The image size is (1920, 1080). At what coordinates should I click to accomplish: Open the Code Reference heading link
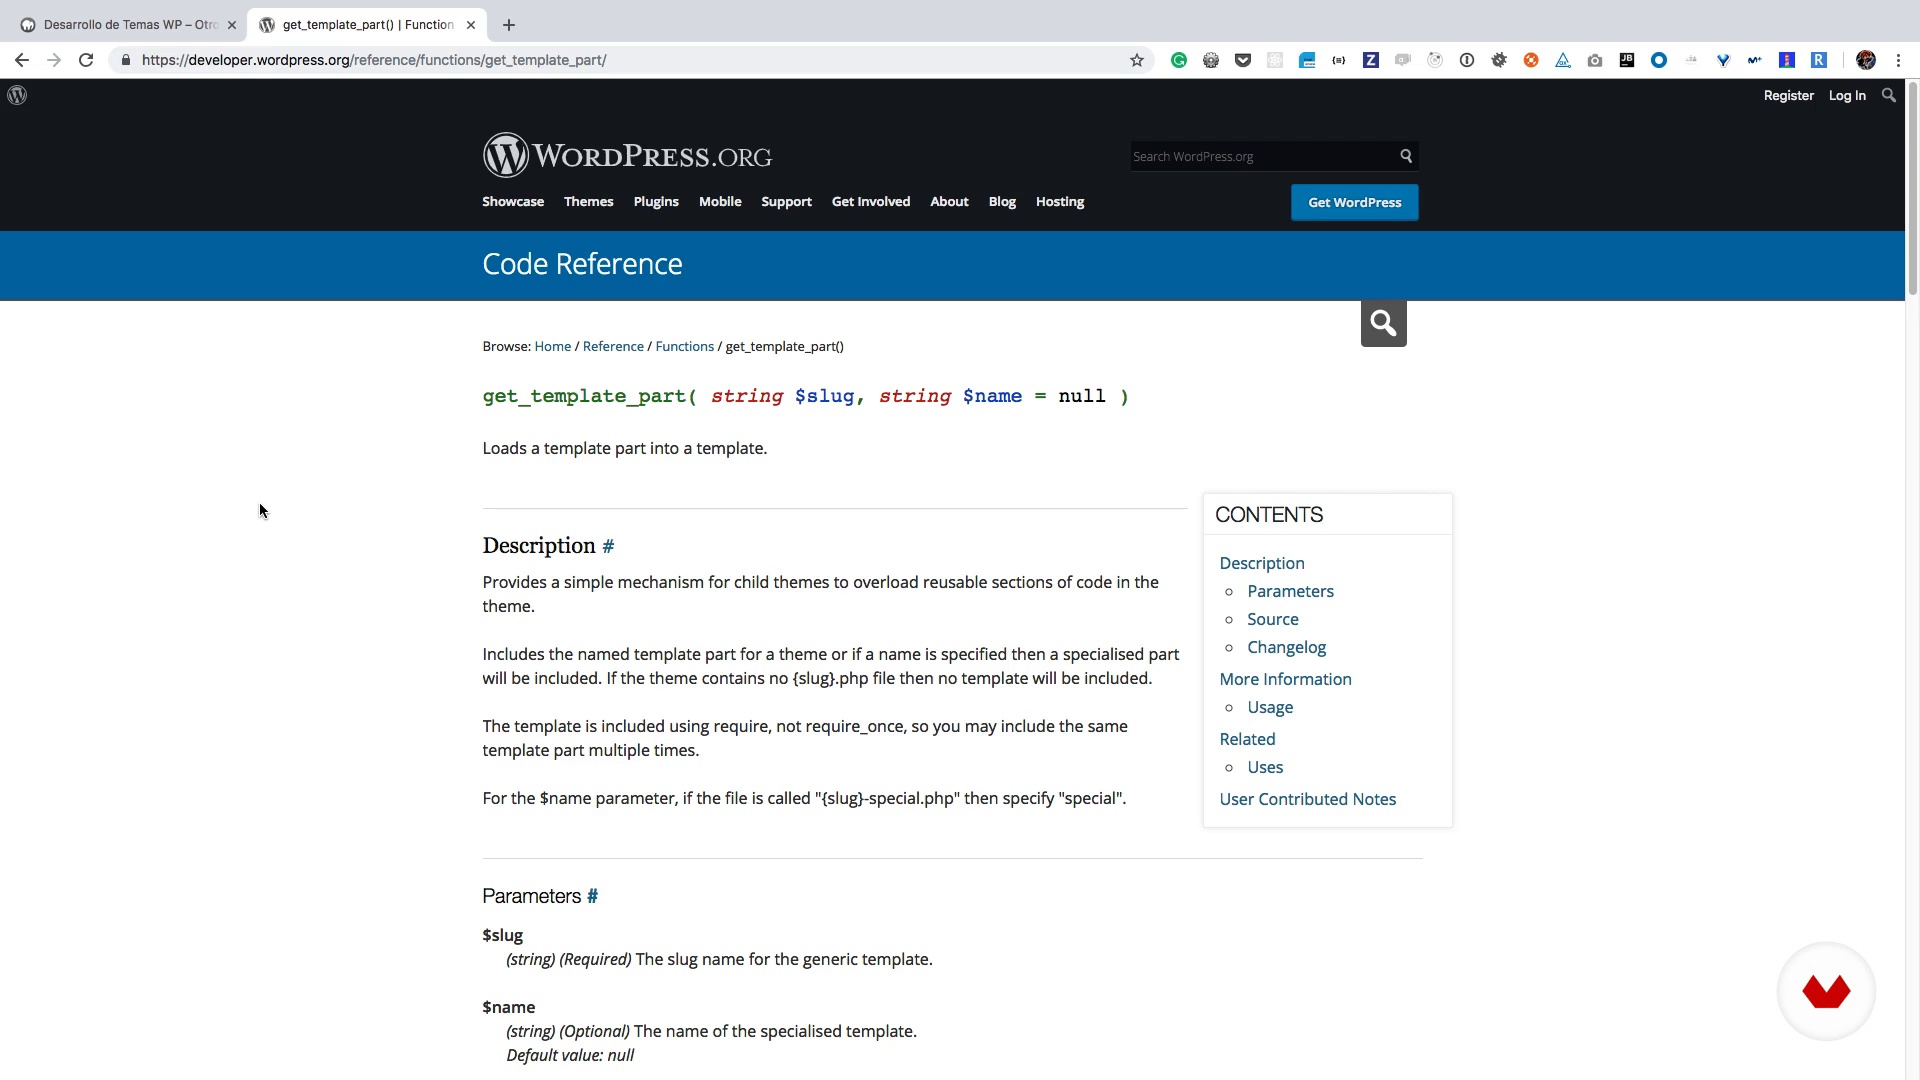click(582, 264)
